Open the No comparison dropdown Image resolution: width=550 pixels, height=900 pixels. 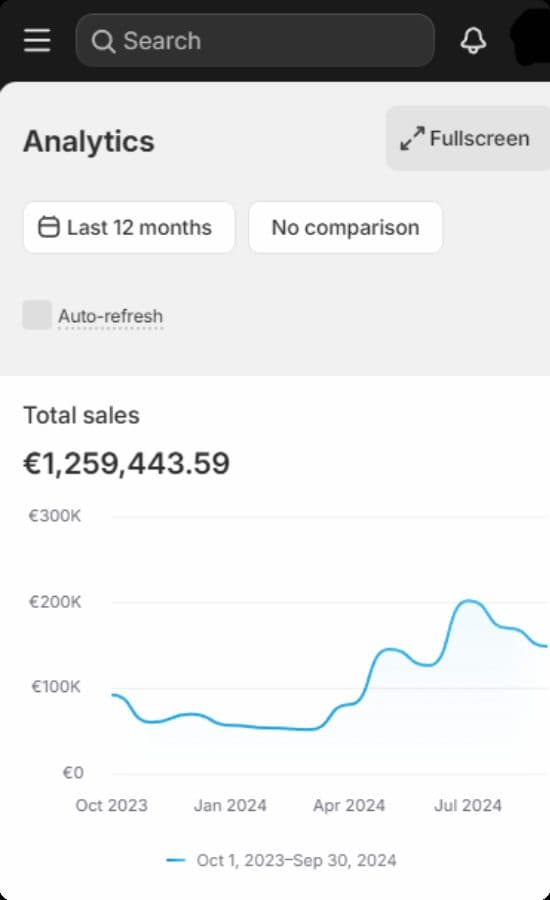point(346,227)
